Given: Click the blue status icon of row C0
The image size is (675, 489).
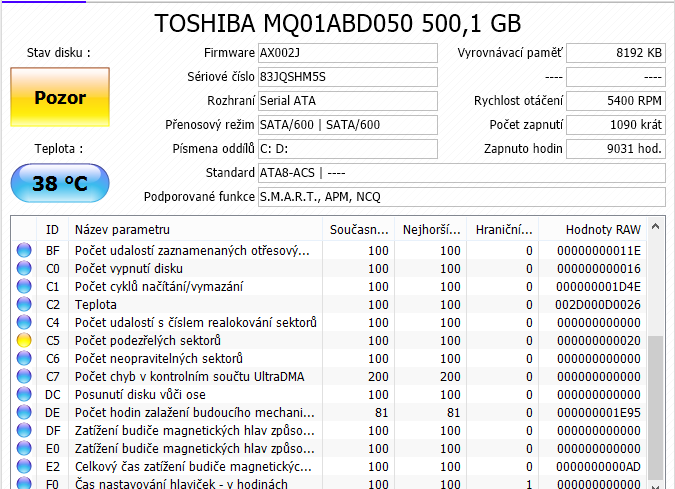Looking at the screenshot, I should tap(24, 268).
